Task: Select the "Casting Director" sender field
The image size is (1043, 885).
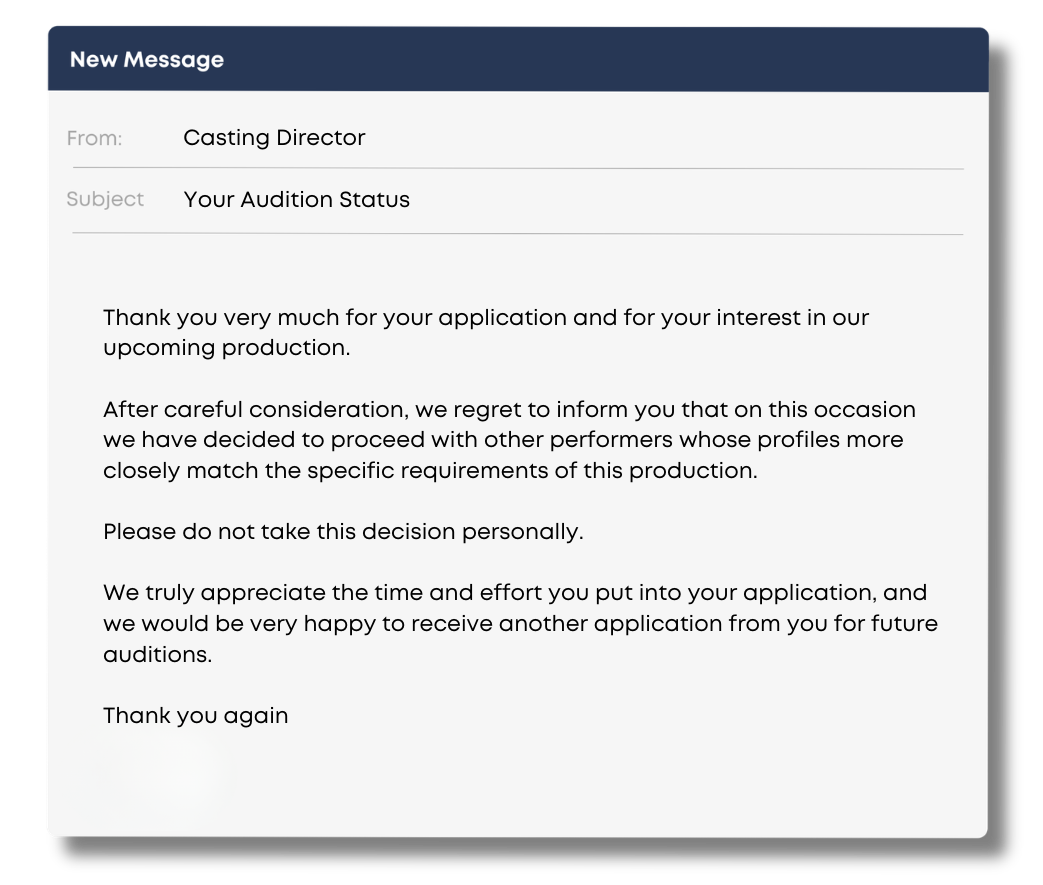Action: point(274,138)
